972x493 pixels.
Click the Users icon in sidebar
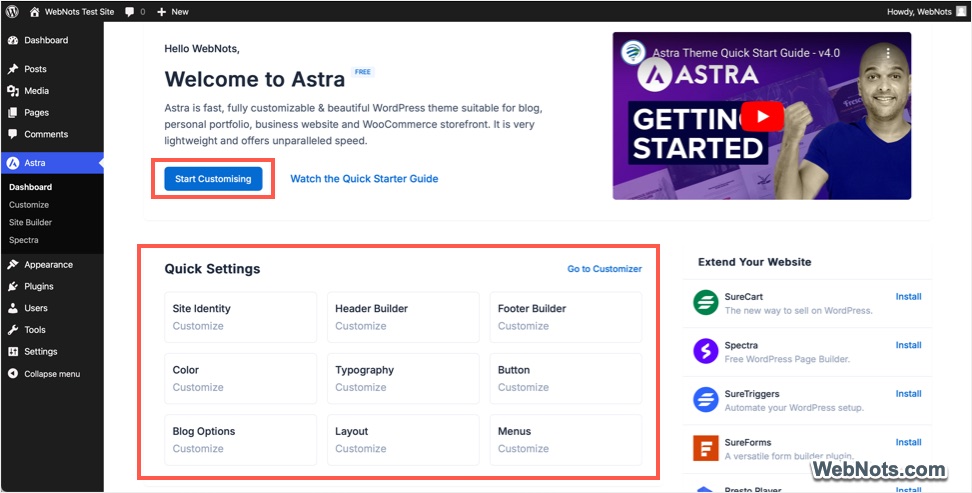tap(13, 308)
